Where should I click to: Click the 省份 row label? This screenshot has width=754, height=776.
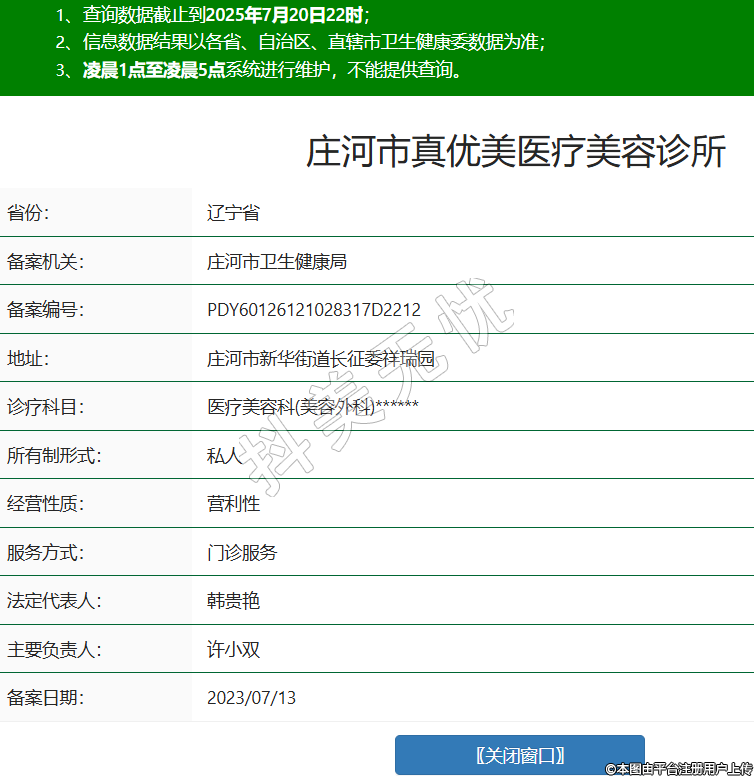click(x=28, y=213)
